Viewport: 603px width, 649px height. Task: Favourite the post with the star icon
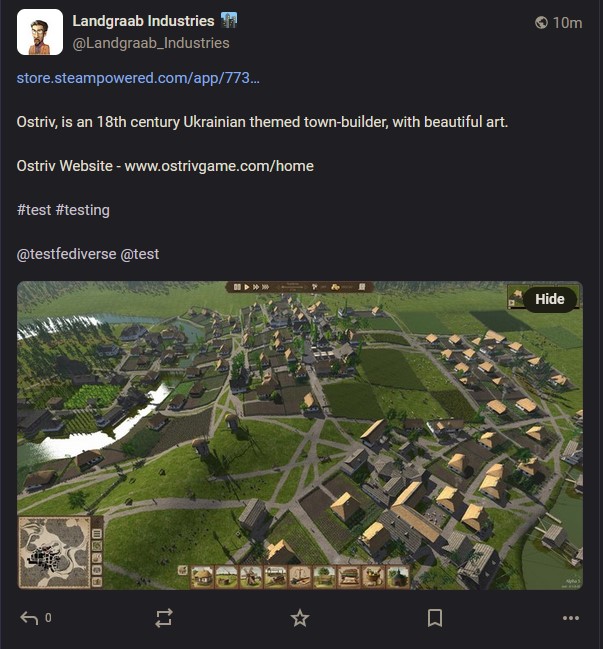300,618
